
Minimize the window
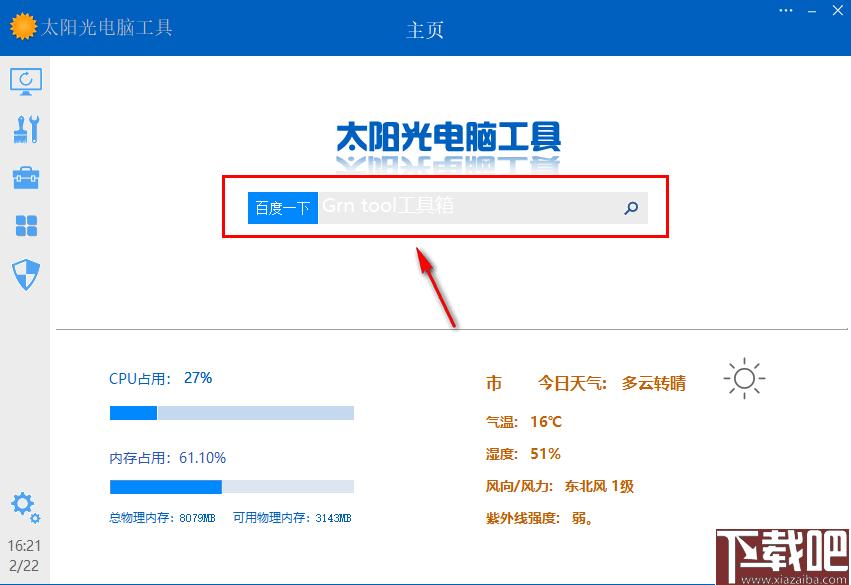pos(812,11)
